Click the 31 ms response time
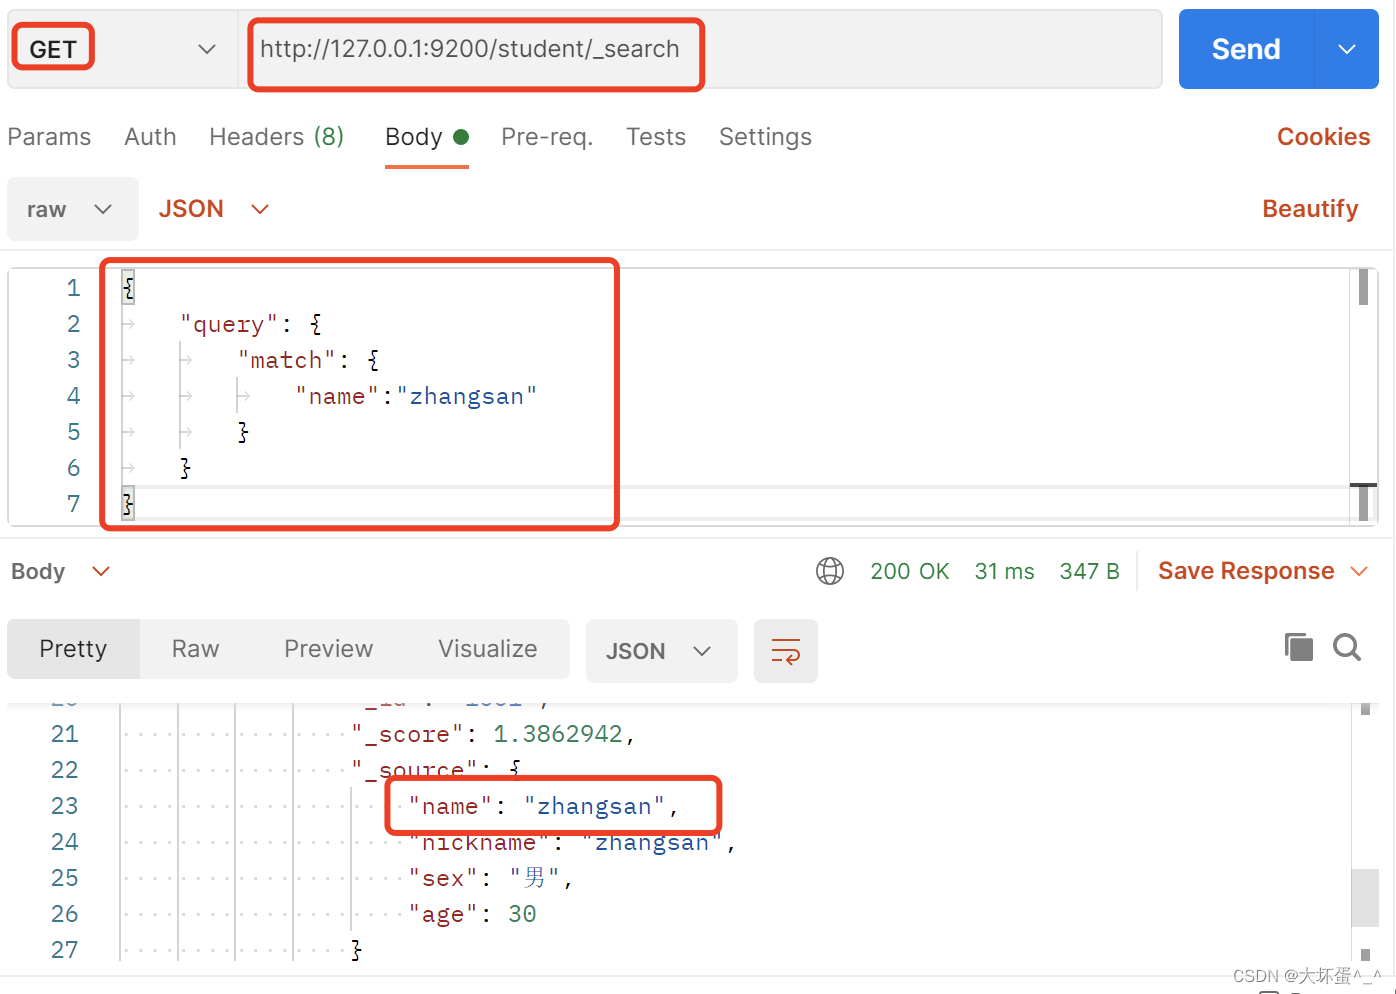This screenshot has height=994, width=1396. (1004, 571)
